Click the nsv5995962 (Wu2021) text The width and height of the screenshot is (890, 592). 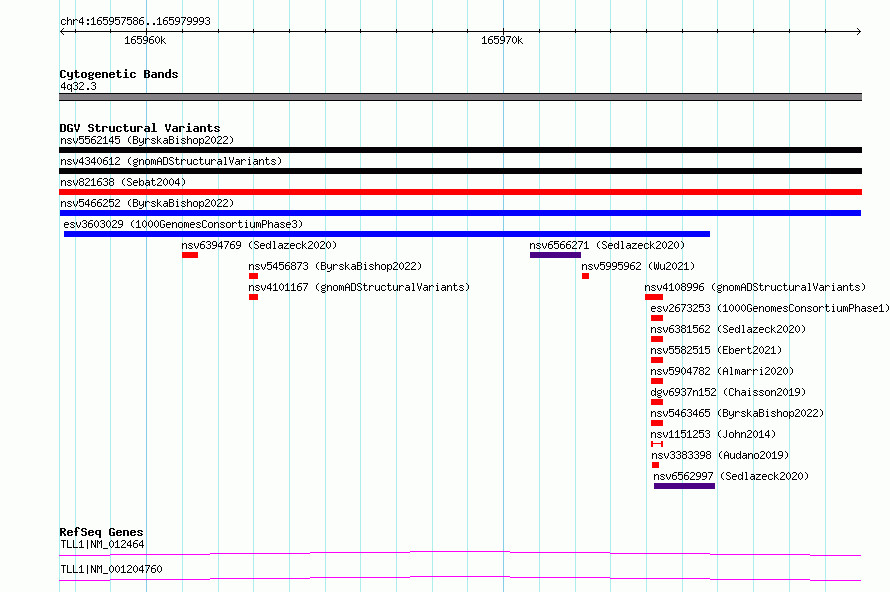point(638,266)
